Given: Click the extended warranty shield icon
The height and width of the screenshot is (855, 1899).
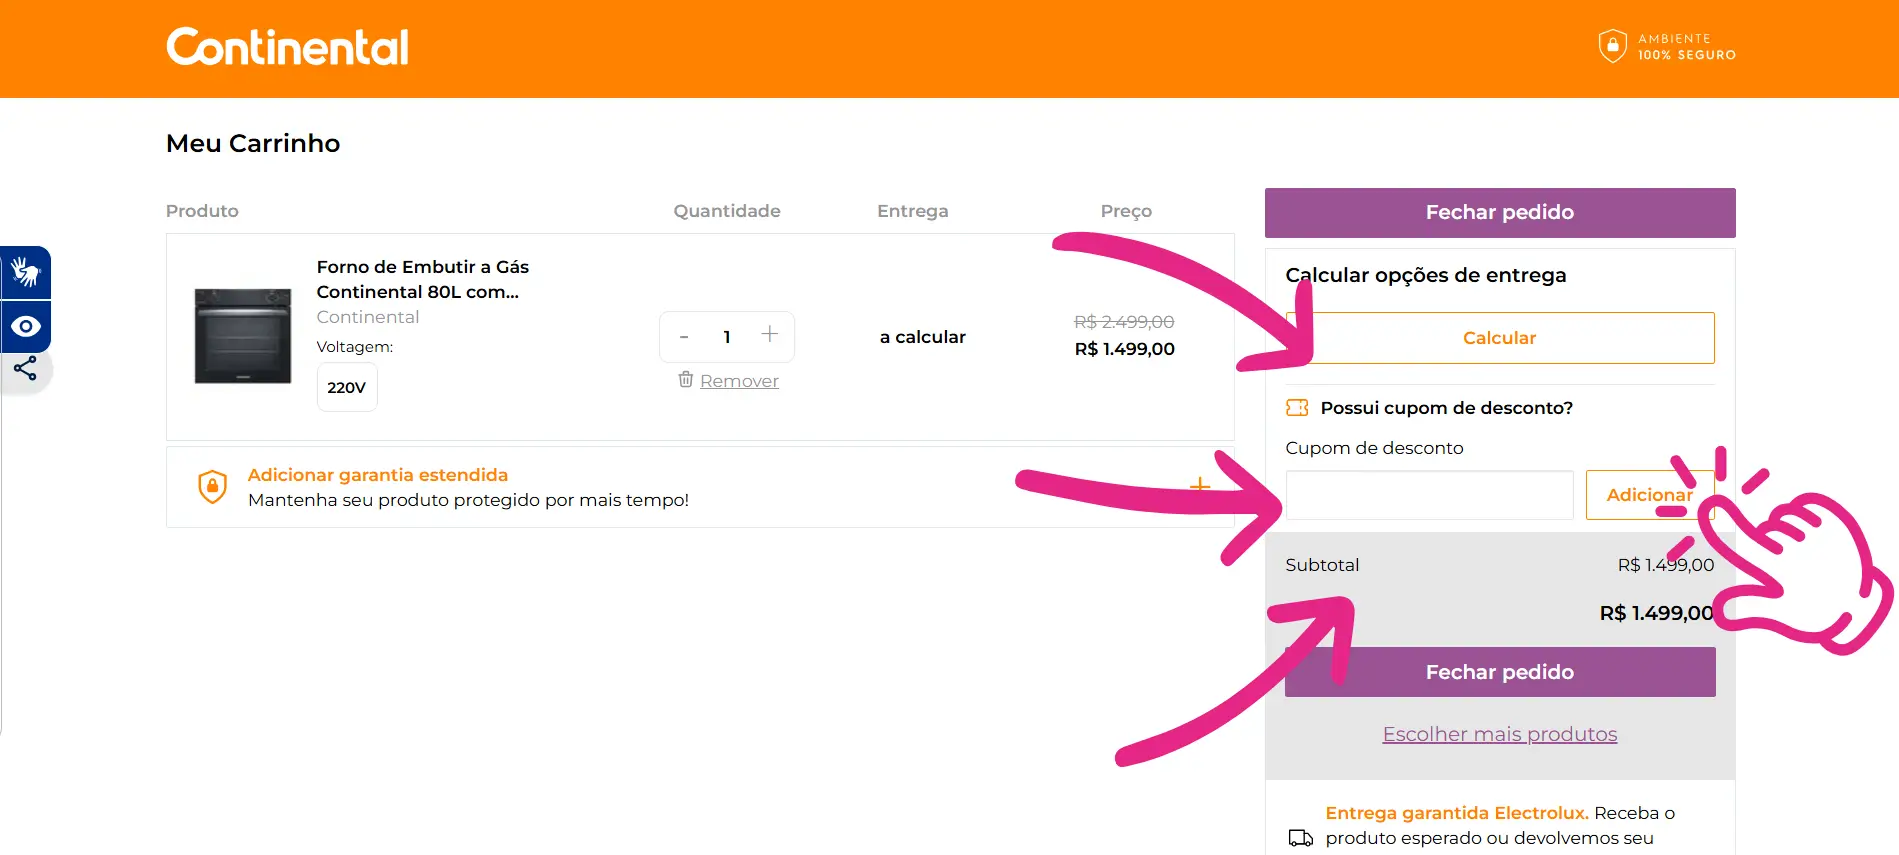Looking at the screenshot, I should (x=212, y=487).
